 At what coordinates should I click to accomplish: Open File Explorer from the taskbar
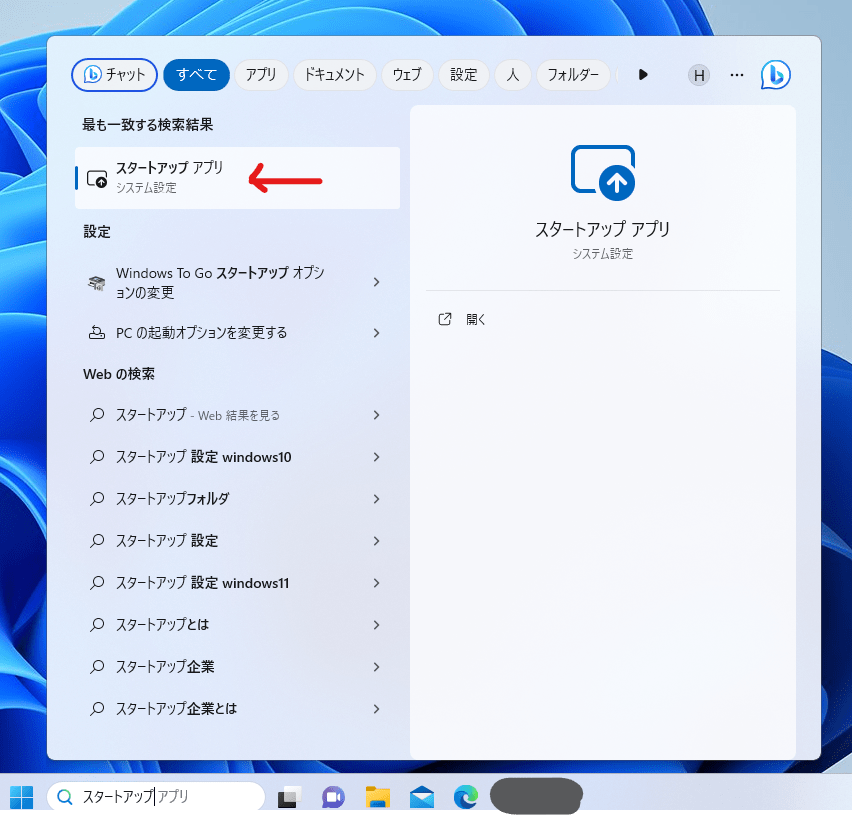tap(378, 797)
